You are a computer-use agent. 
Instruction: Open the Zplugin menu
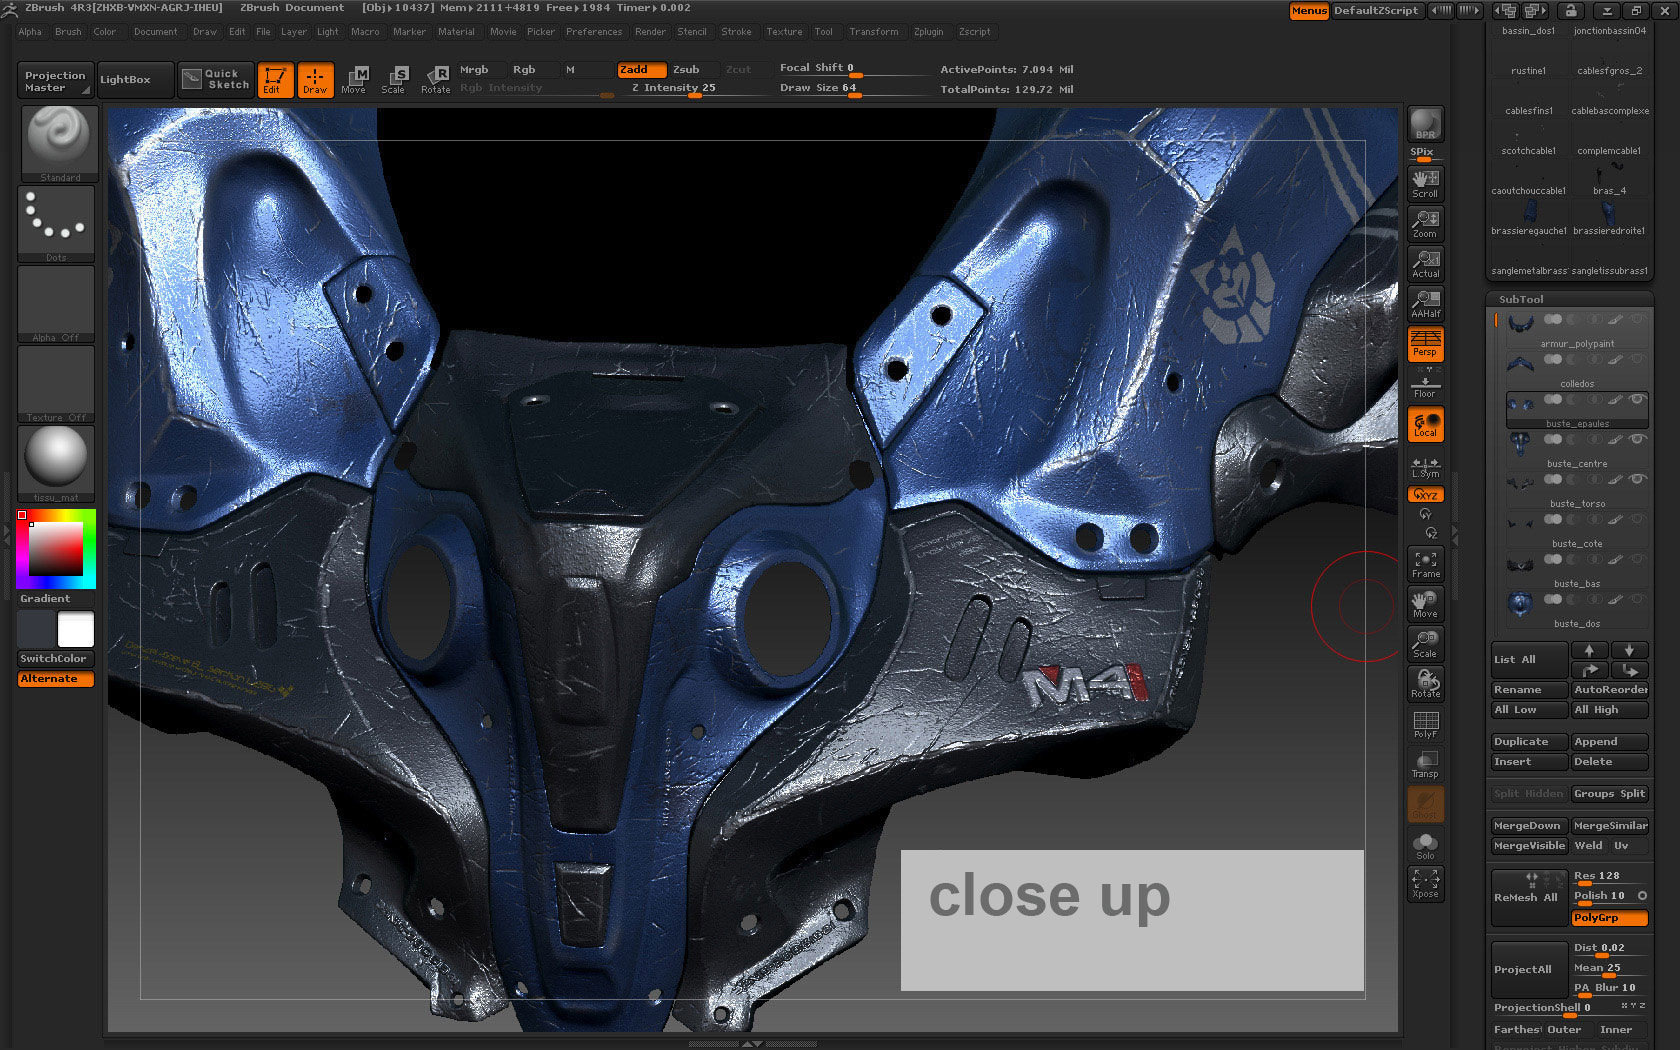(x=928, y=32)
